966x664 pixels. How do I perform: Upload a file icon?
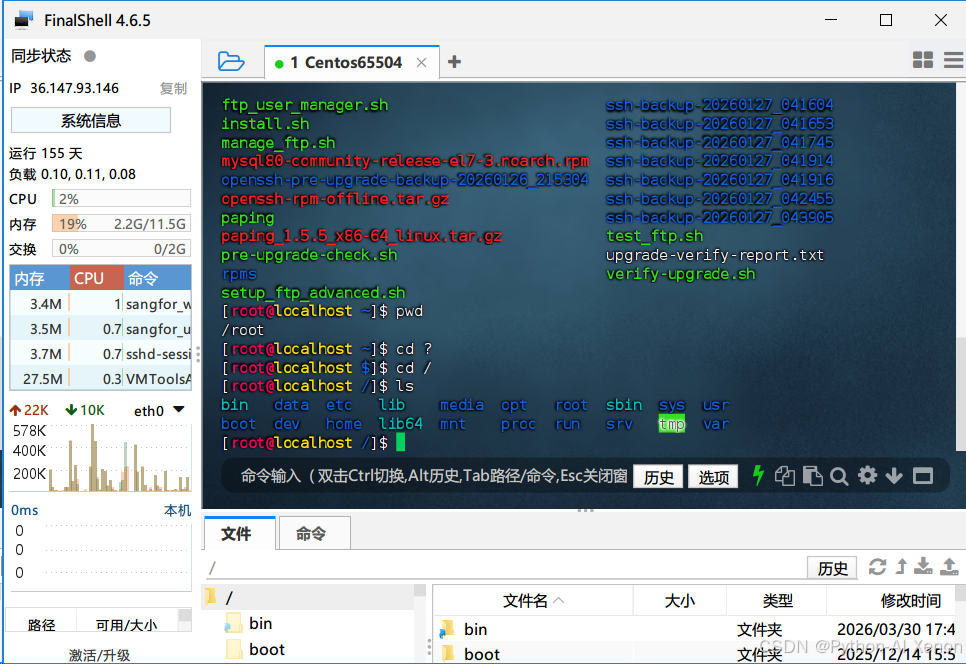click(x=949, y=567)
